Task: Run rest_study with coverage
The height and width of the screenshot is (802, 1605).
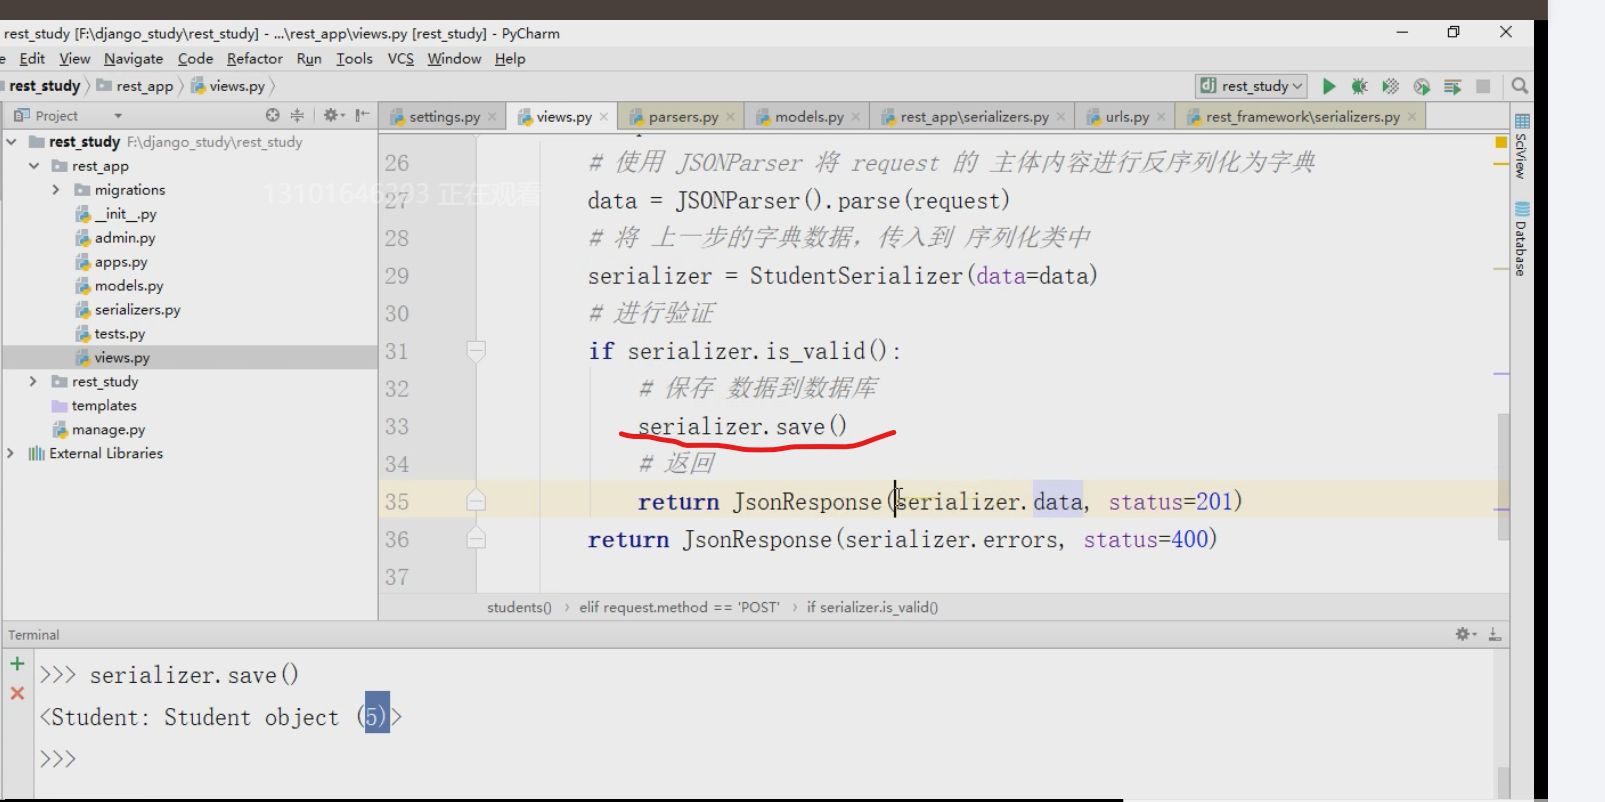Action: pos(1390,86)
